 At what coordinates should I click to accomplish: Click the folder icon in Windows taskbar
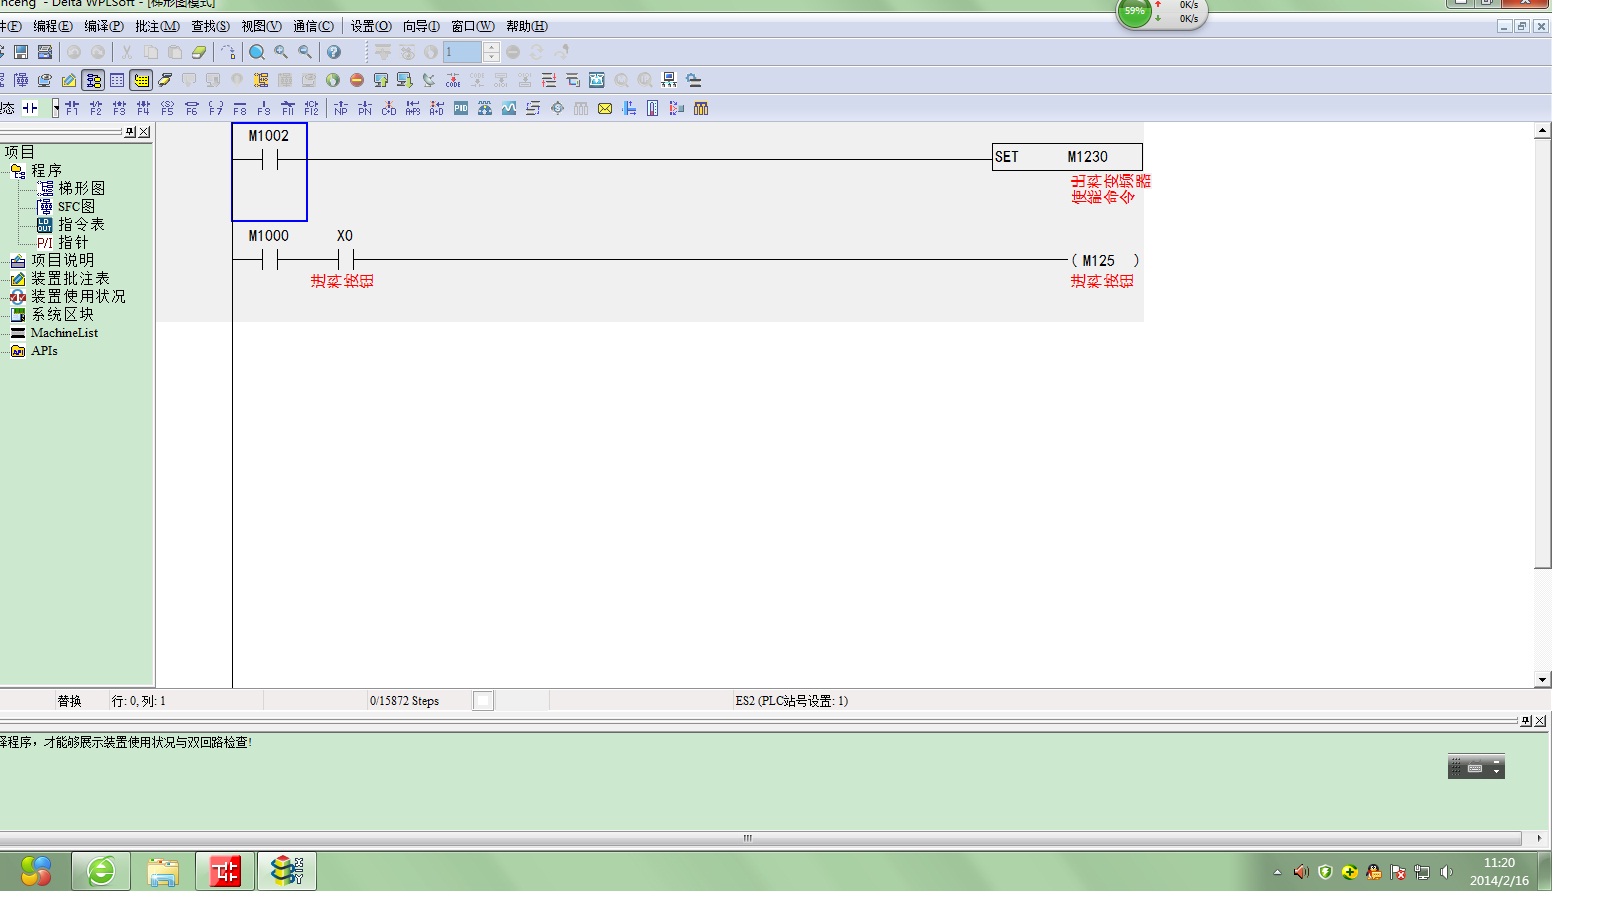click(x=163, y=872)
